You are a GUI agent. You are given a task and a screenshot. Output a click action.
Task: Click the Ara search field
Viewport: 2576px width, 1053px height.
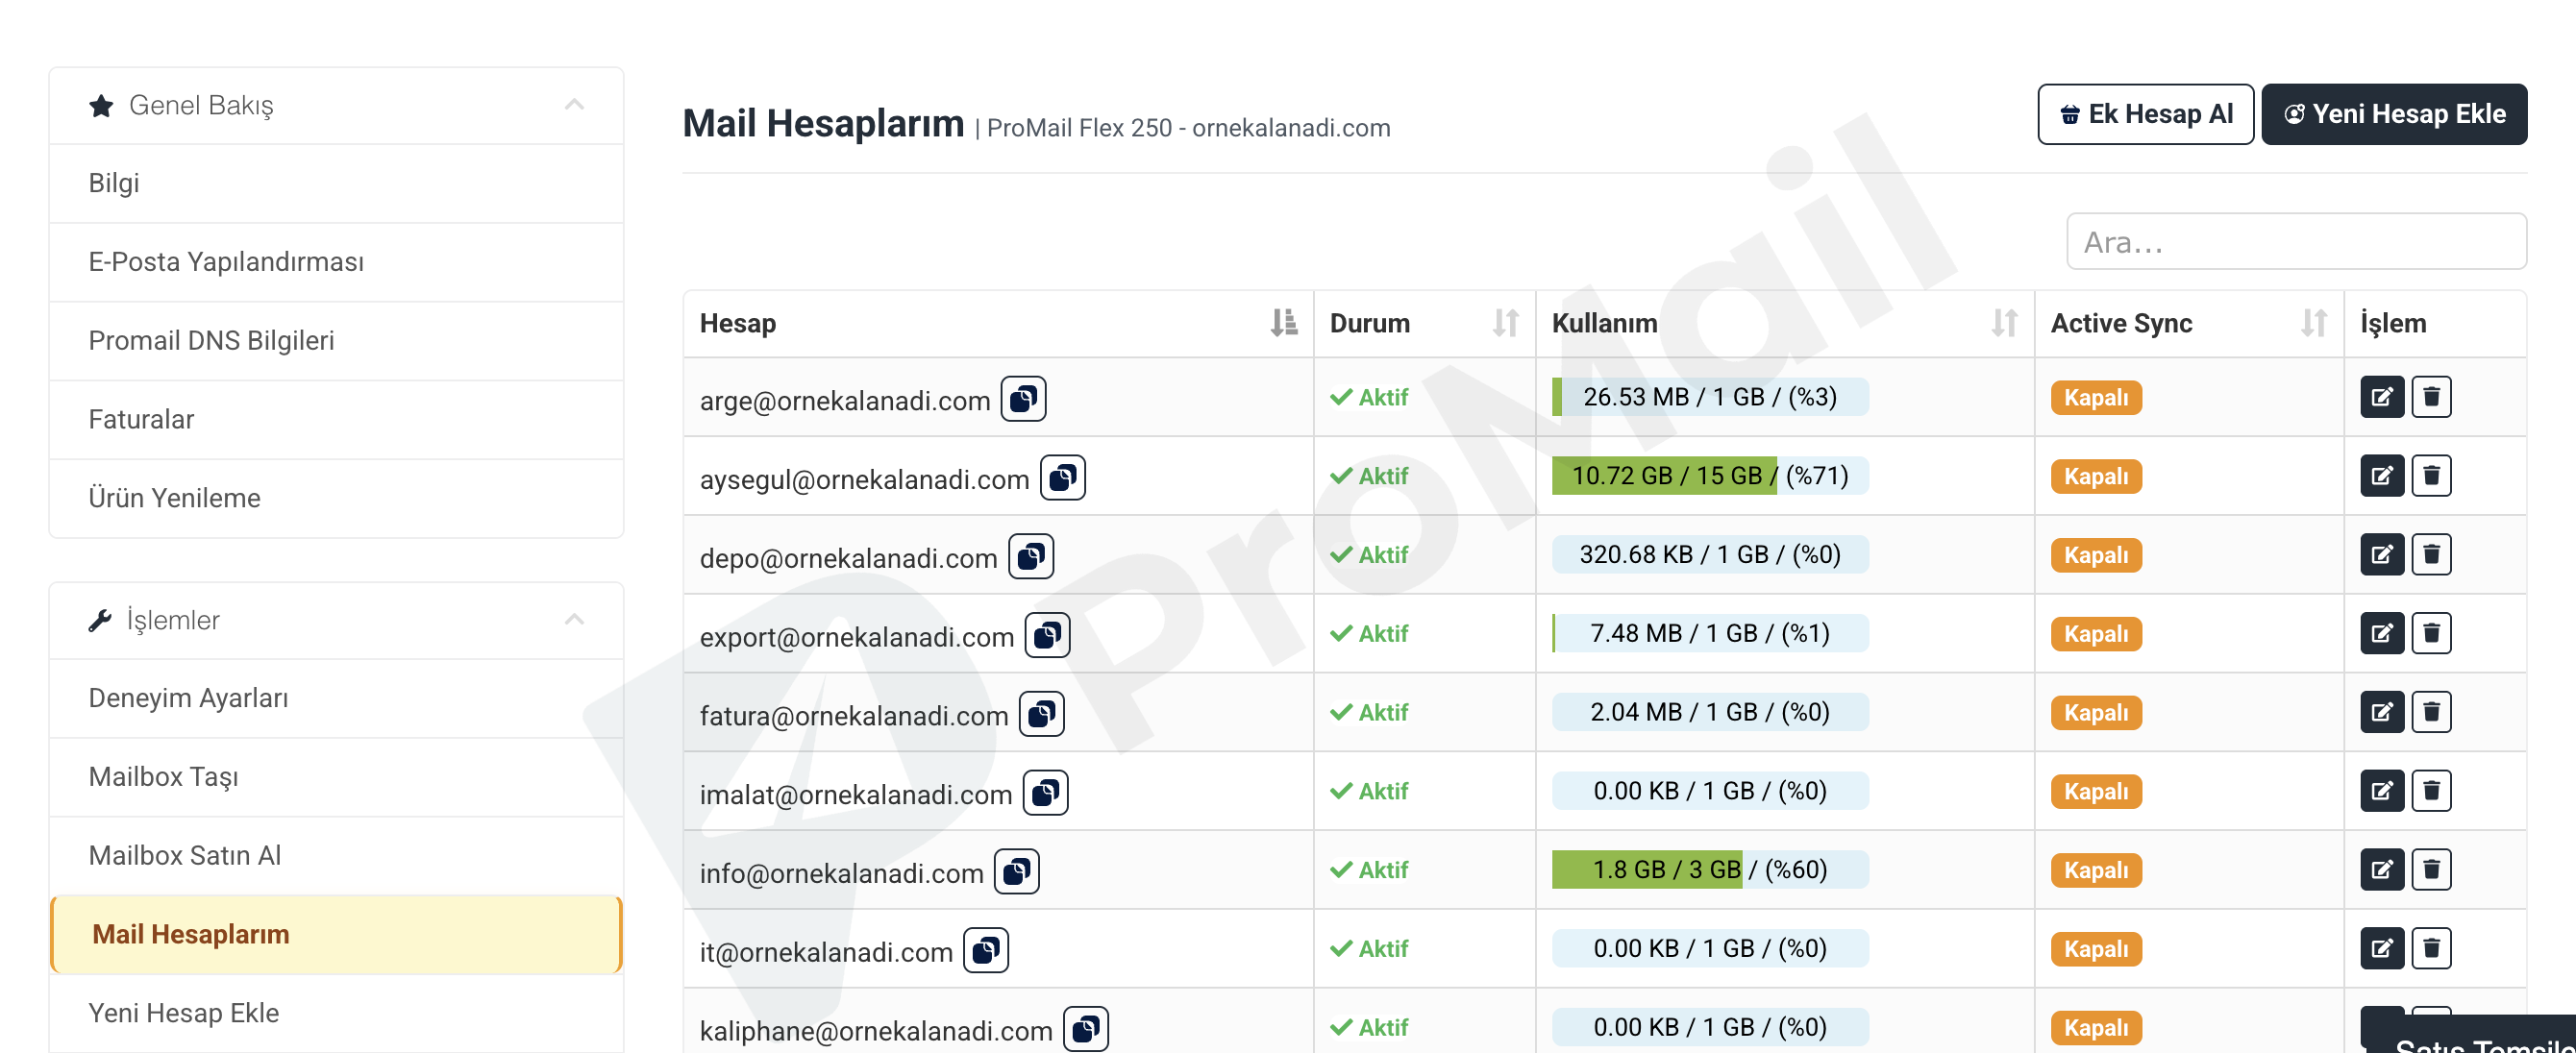[x=2296, y=241]
